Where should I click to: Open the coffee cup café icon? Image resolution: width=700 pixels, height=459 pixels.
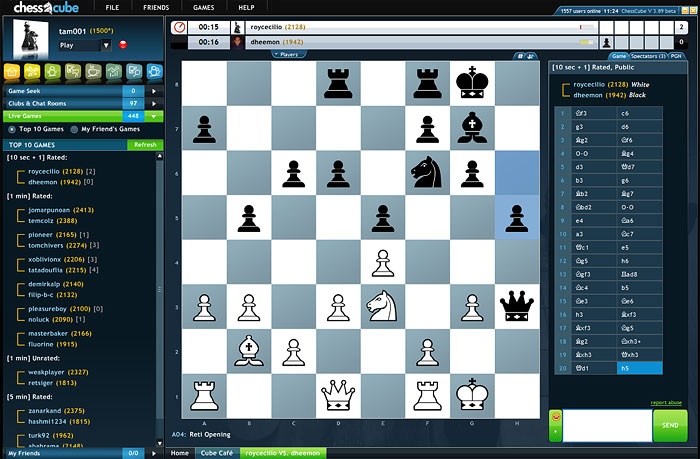point(93,72)
